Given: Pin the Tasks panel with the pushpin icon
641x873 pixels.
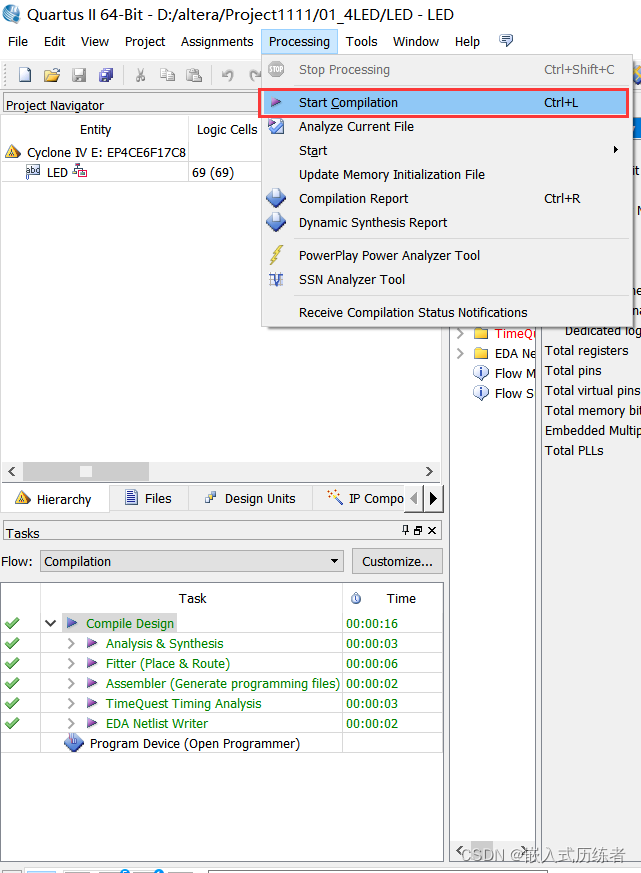Looking at the screenshot, I should click(x=405, y=530).
